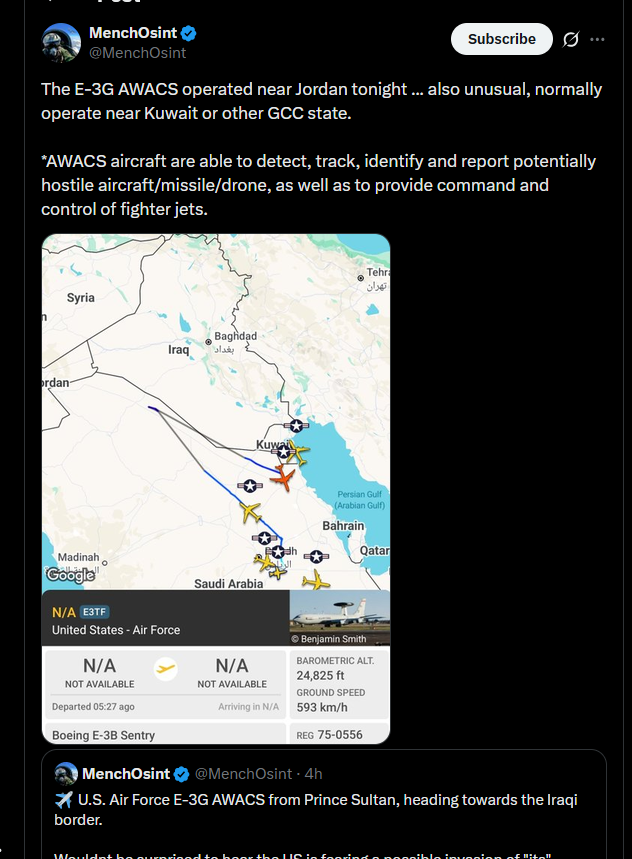Viewport: 632px width, 859px height.
Task: Open the E-3 Sentry aircraft photo thumbnail
Action: [340, 617]
